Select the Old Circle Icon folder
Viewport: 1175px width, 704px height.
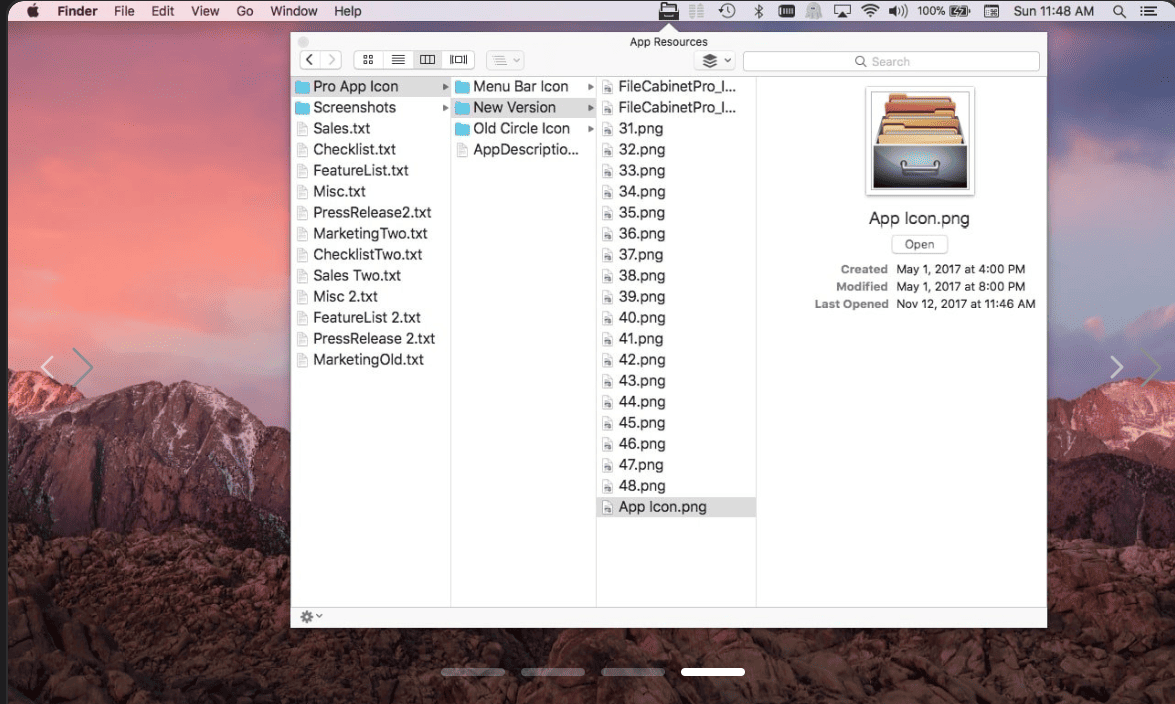pos(524,128)
